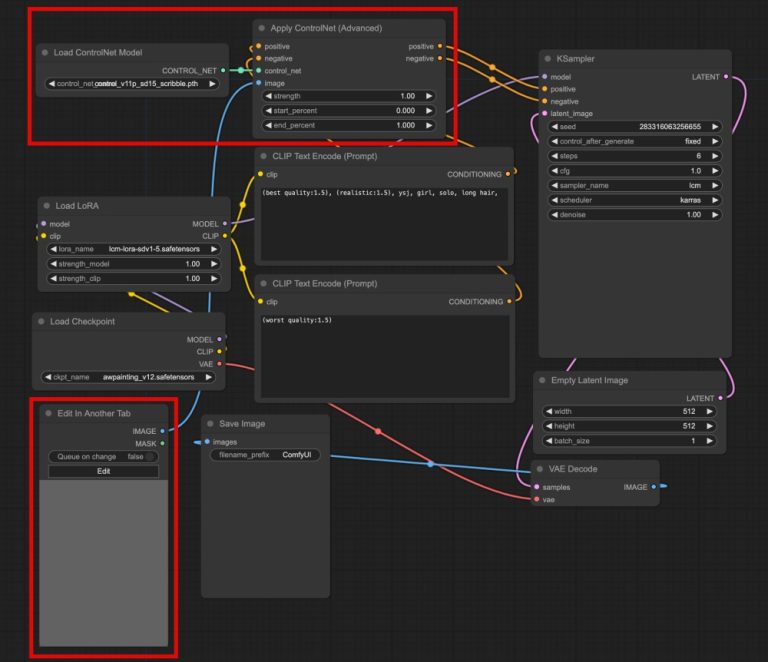Click the filename_prefix field showing ComfyUI
Image resolution: width=768 pixels, height=662 pixels.
(265, 455)
